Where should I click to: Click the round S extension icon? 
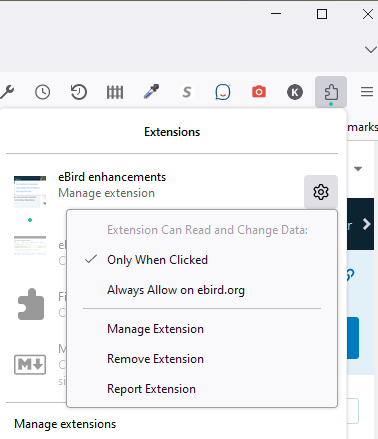coord(187,92)
